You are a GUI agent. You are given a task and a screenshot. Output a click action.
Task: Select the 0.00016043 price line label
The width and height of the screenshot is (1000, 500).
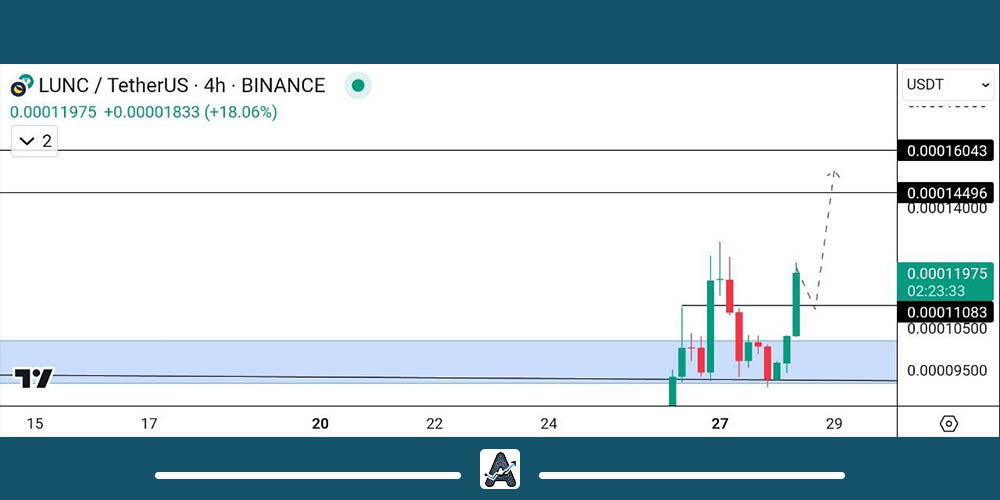coord(946,151)
